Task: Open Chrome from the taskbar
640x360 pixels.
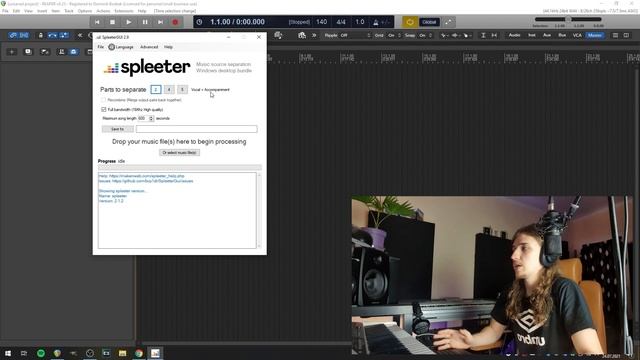Action: [x=139, y=353]
